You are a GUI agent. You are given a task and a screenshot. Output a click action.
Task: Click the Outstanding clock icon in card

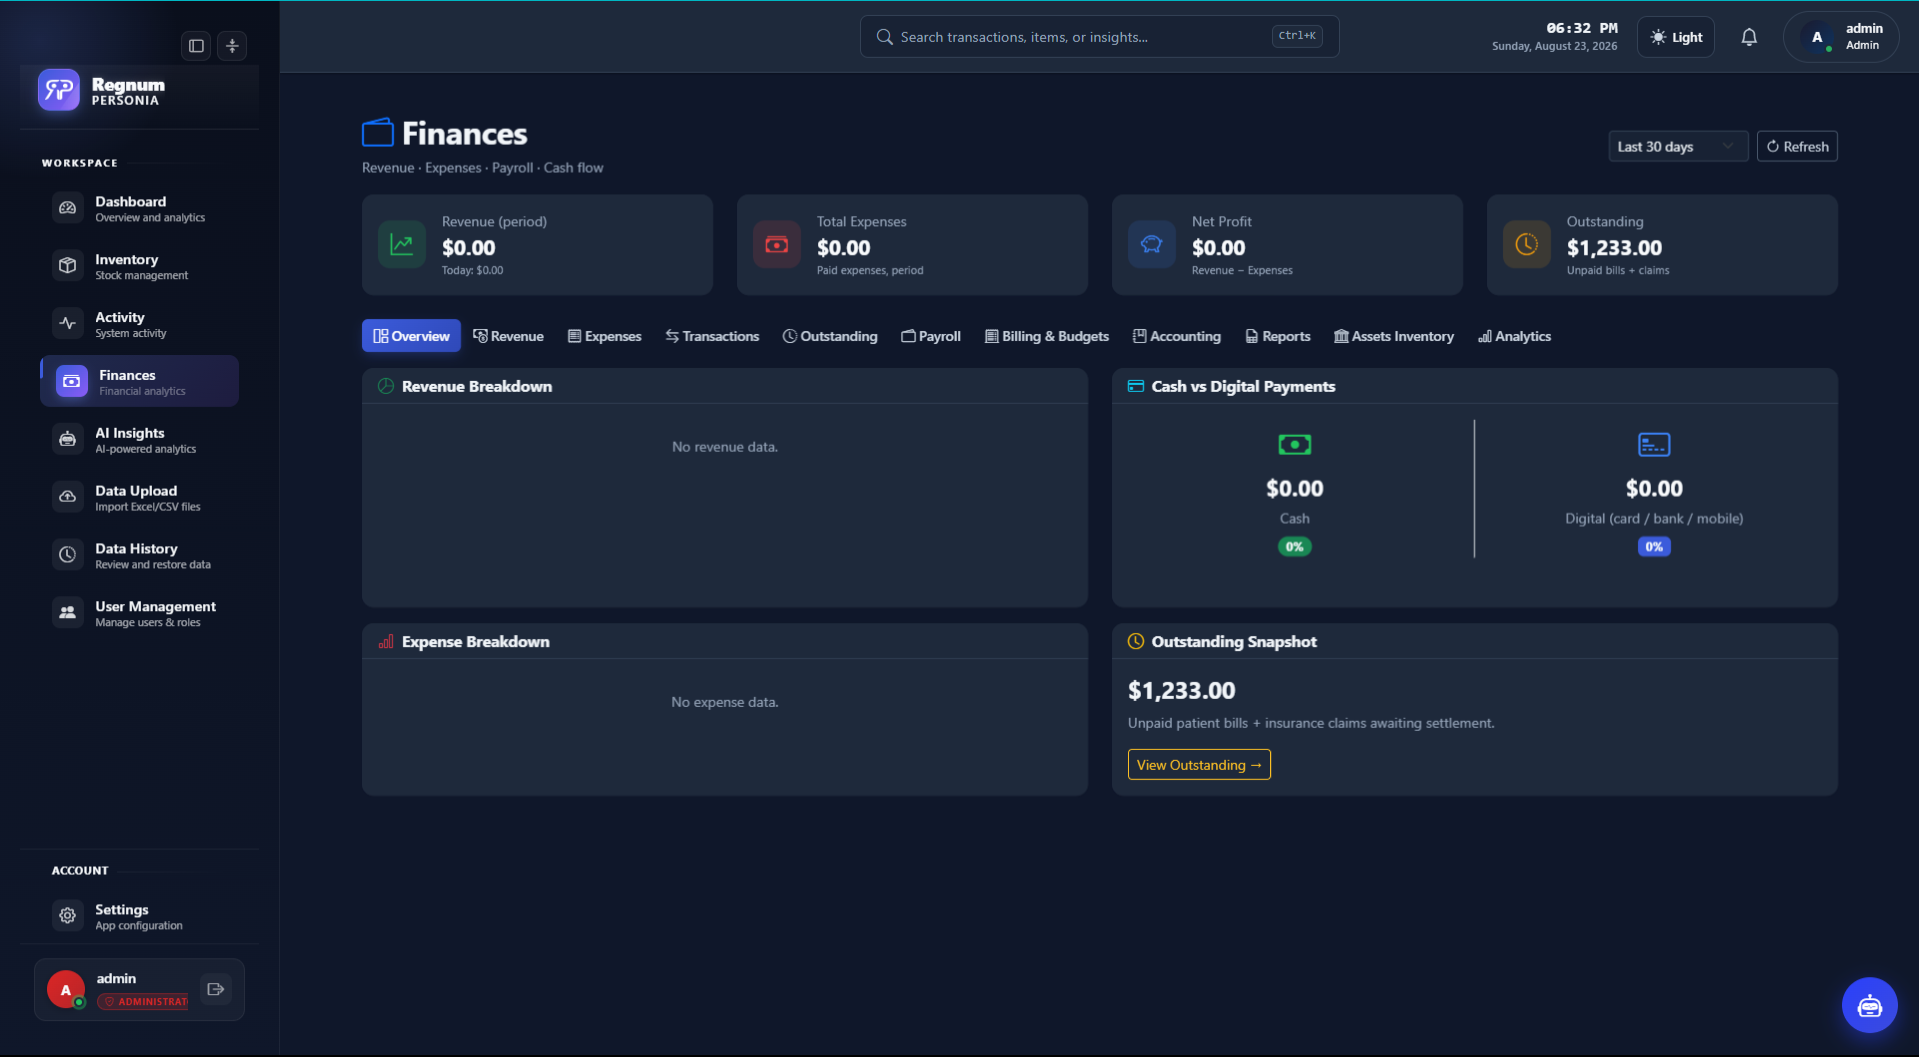(x=1527, y=245)
